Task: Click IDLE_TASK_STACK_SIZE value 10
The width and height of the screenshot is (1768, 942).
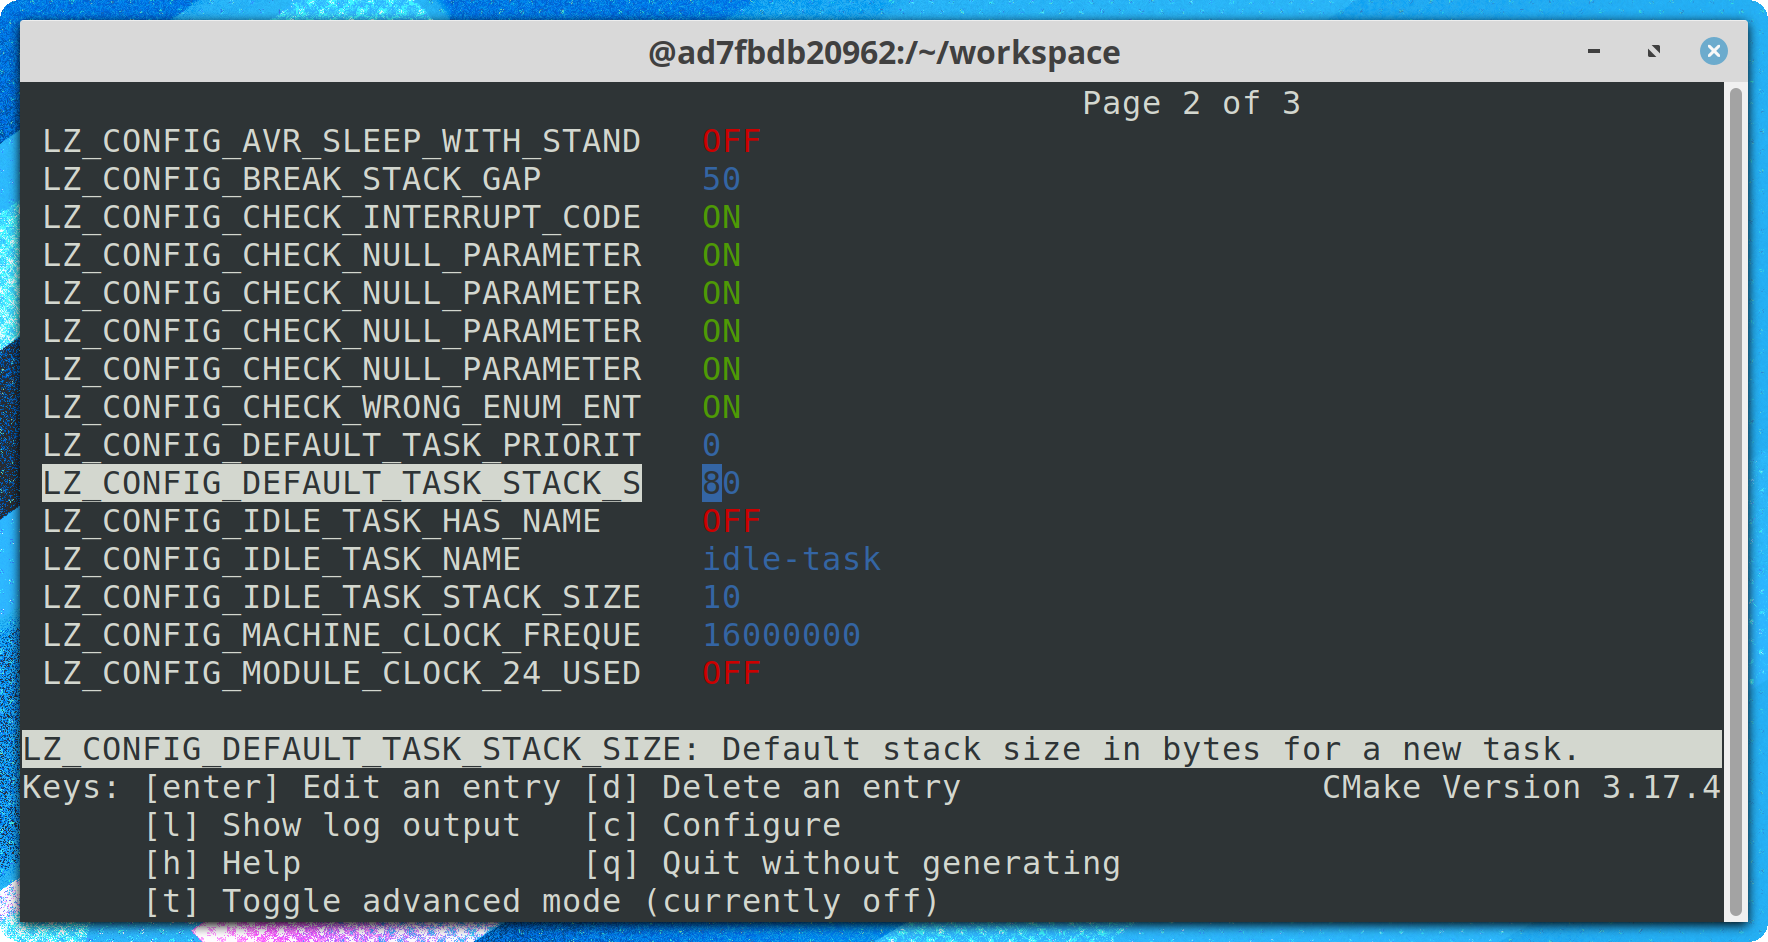Action: click(722, 597)
